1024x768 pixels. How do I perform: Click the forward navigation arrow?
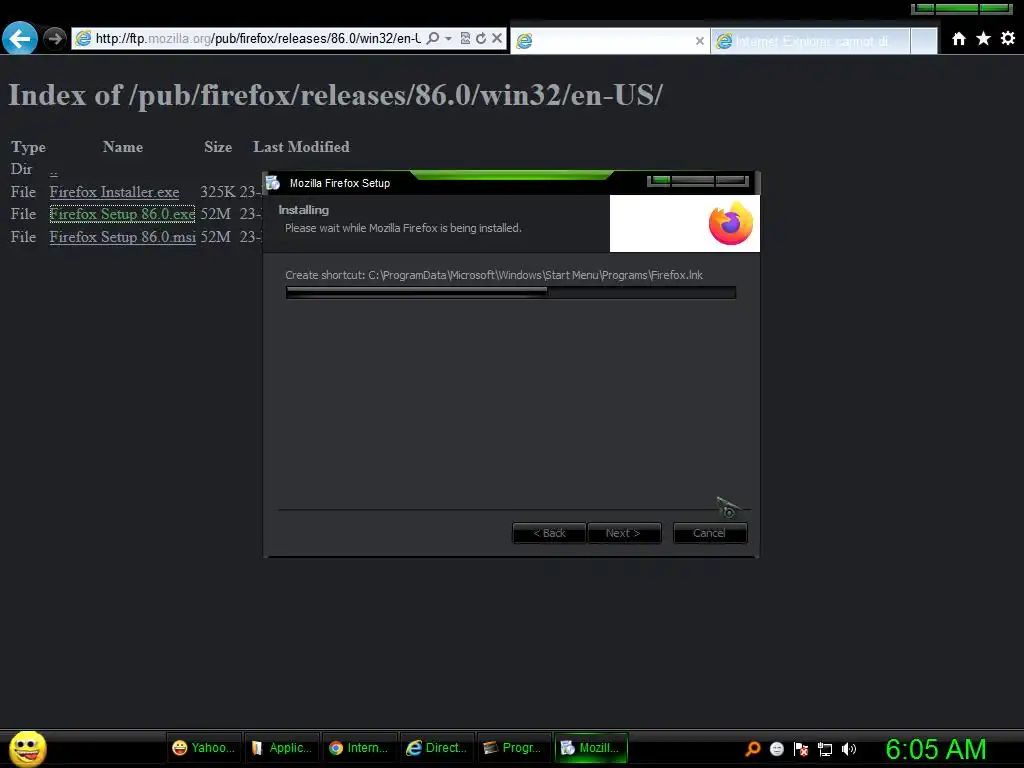pyautogui.click(x=55, y=39)
